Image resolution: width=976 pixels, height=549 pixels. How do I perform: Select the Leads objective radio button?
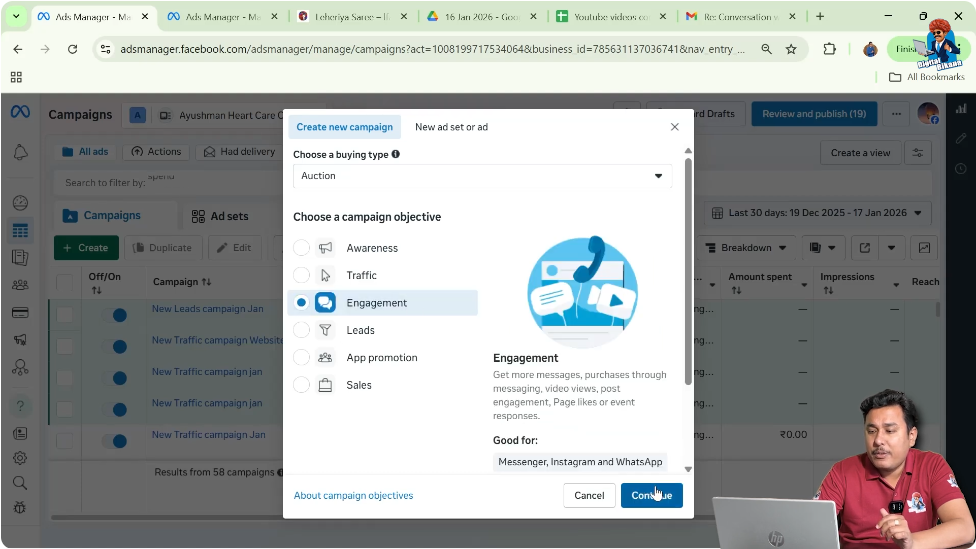(x=301, y=330)
